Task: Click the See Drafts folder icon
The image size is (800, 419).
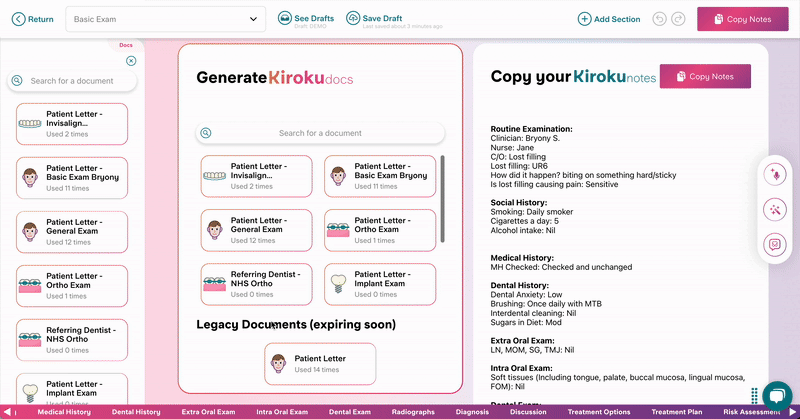Action: point(285,18)
